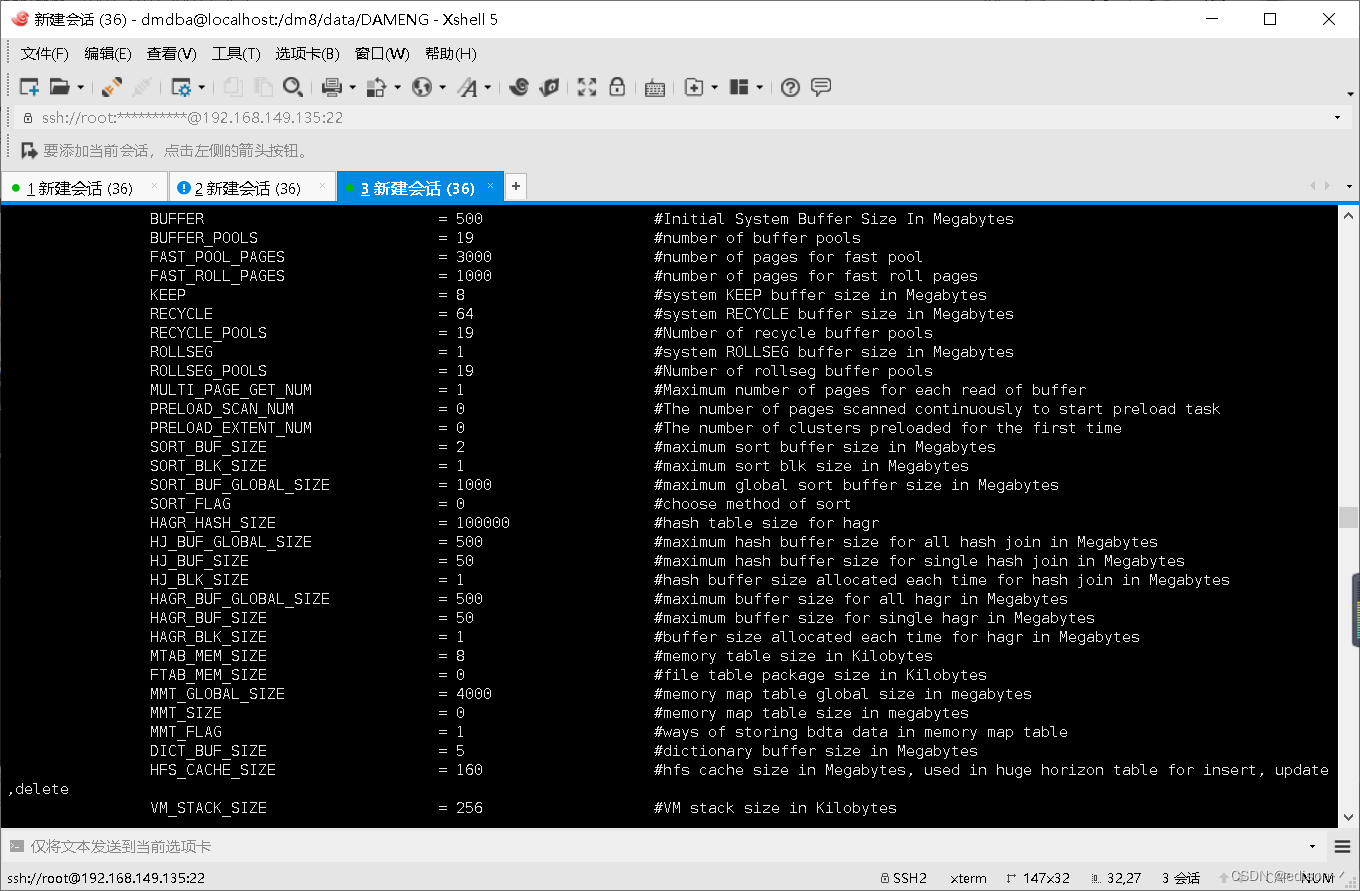Toggle full screen mode icon

(587, 88)
